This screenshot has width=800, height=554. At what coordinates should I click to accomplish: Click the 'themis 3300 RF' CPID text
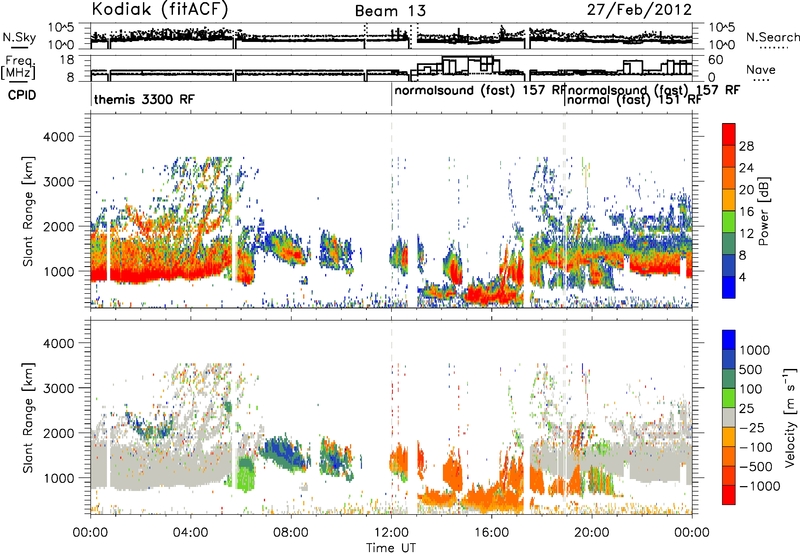(144, 99)
